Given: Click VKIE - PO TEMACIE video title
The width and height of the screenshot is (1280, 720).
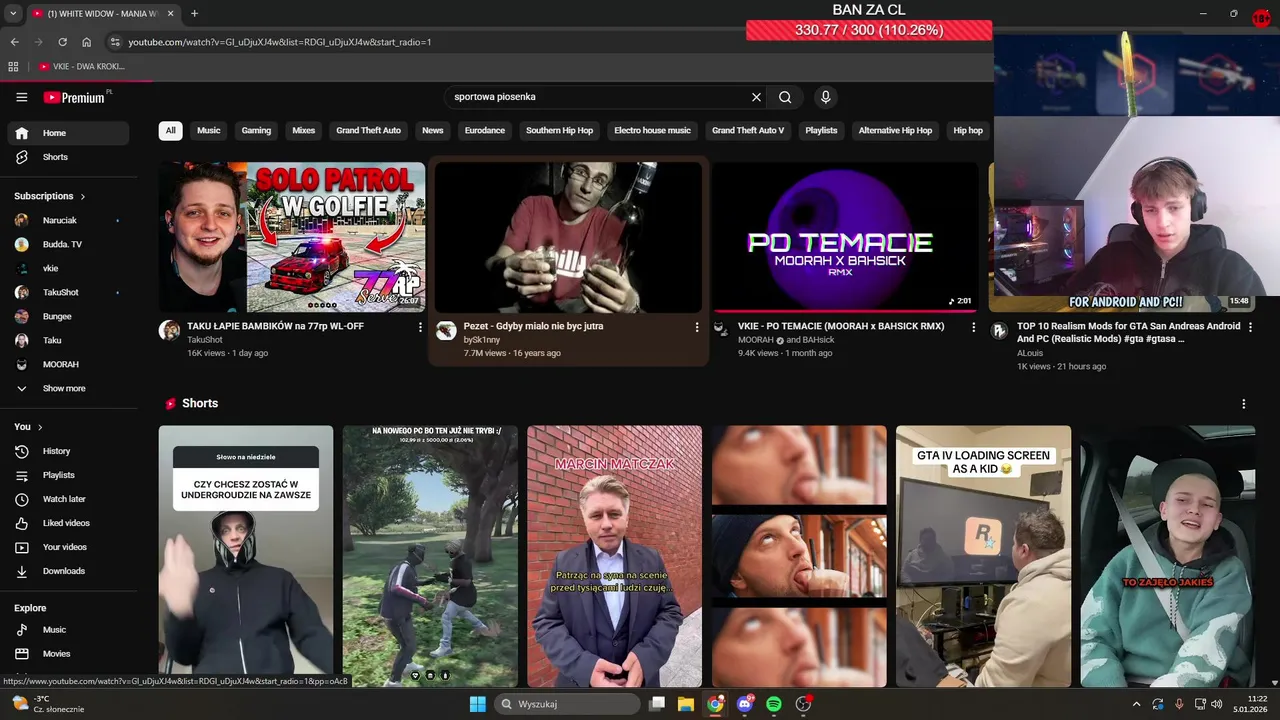Looking at the screenshot, I should click(x=841, y=326).
